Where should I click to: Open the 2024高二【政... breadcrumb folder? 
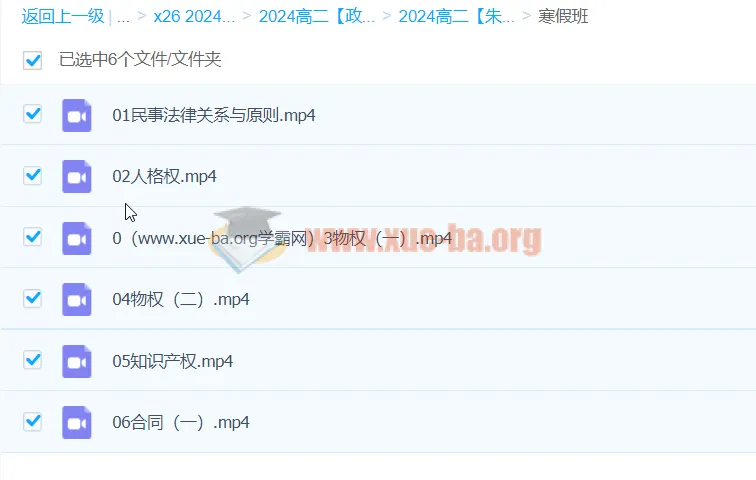tap(317, 16)
